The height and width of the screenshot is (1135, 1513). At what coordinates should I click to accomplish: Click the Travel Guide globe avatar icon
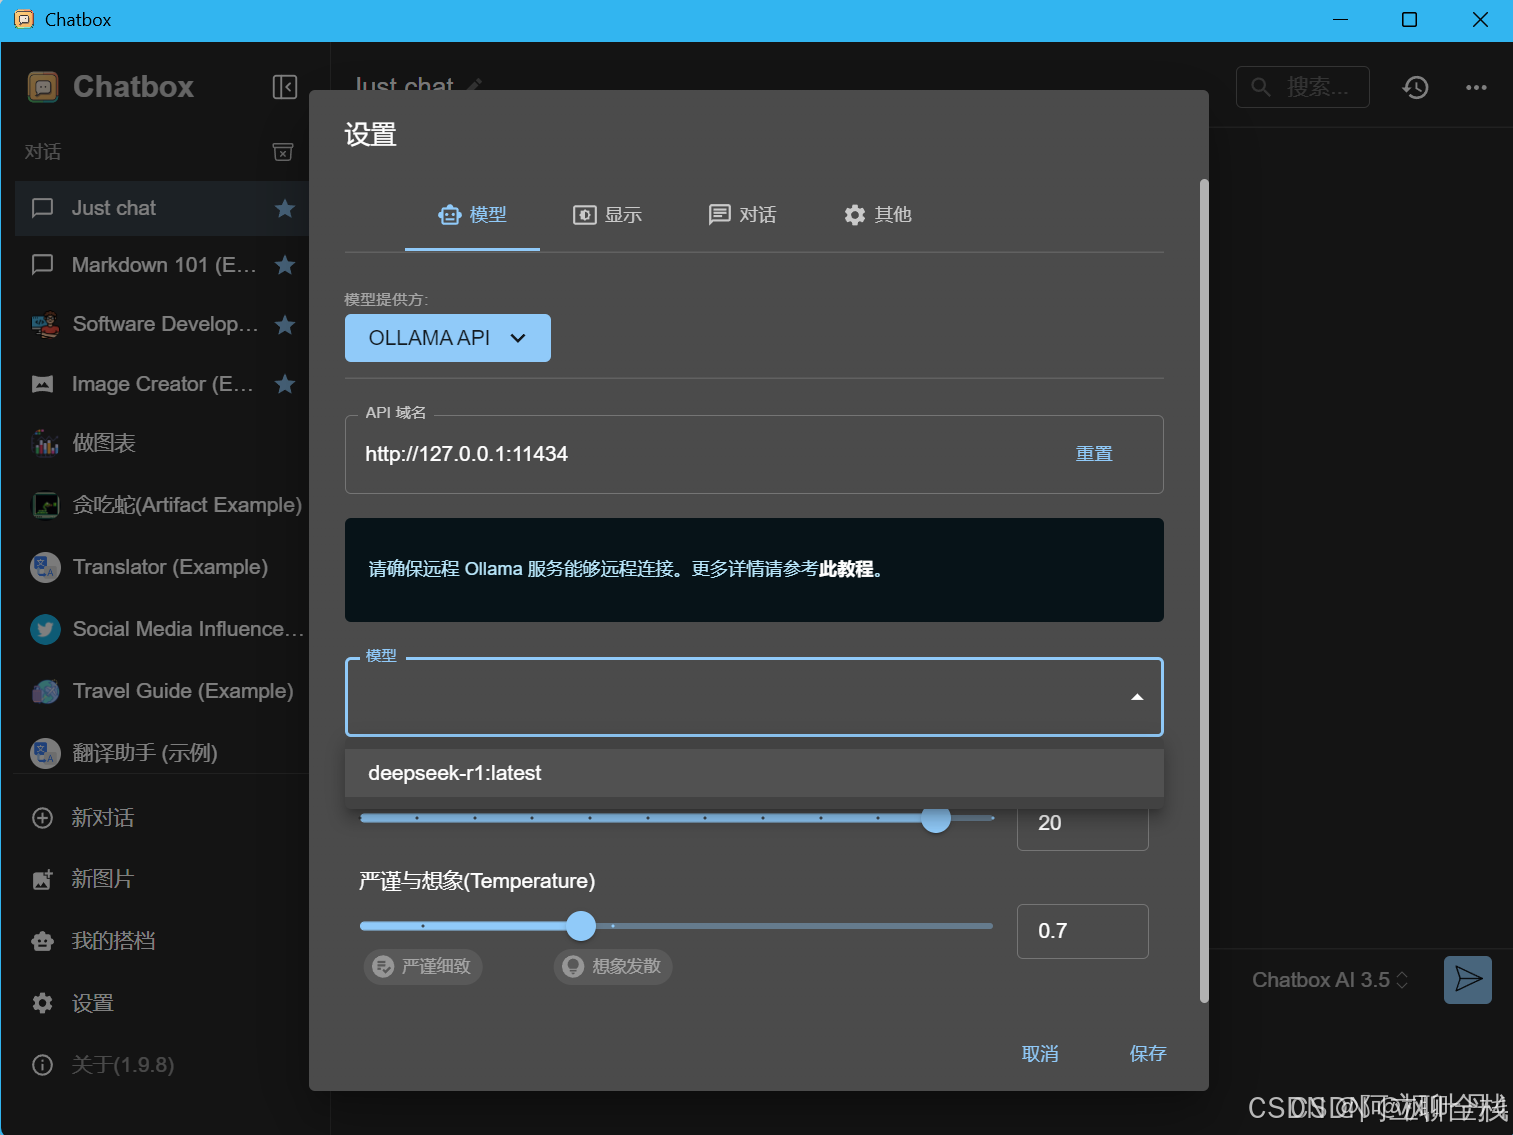click(x=45, y=691)
